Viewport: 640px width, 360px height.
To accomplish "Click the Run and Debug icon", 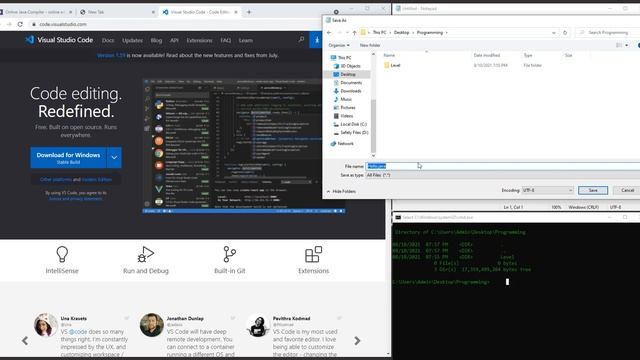I will pos(146,254).
